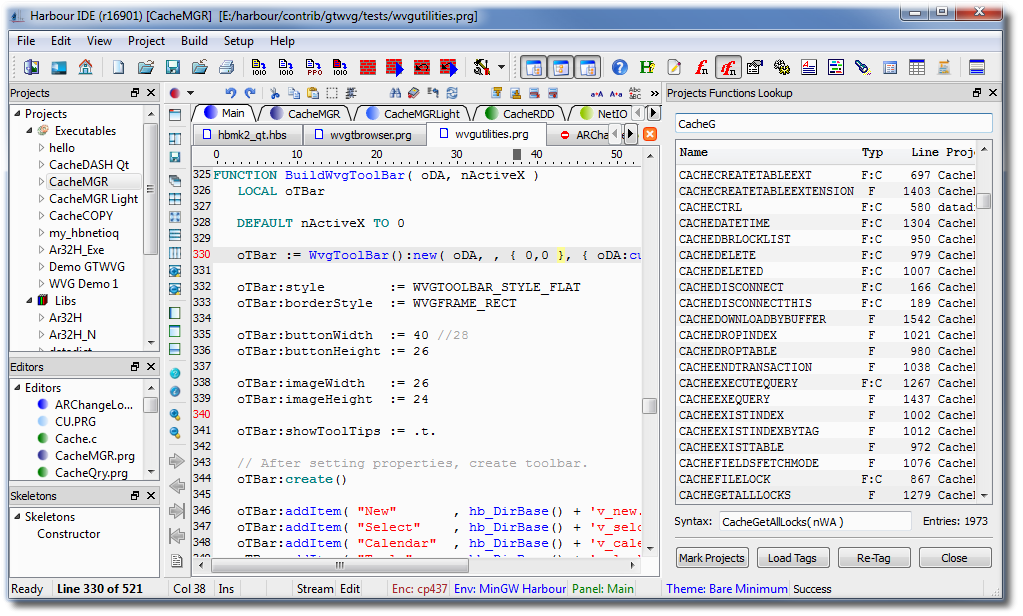The image size is (1023, 616).
Task: Open the tools dropdown arrow in main toolbar
Action: [x=501, y=68]
